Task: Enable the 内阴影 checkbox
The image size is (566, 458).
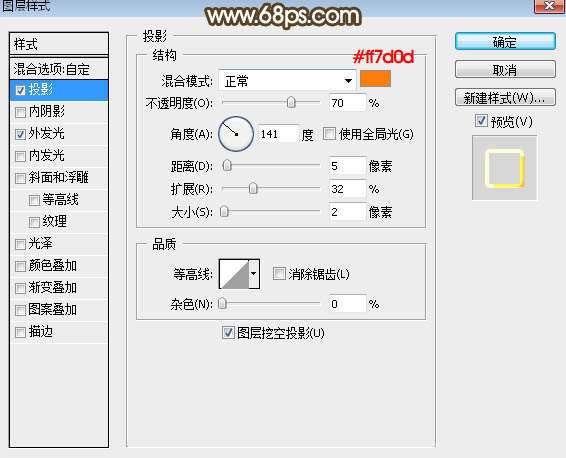Action: click(x=20, y=112)
